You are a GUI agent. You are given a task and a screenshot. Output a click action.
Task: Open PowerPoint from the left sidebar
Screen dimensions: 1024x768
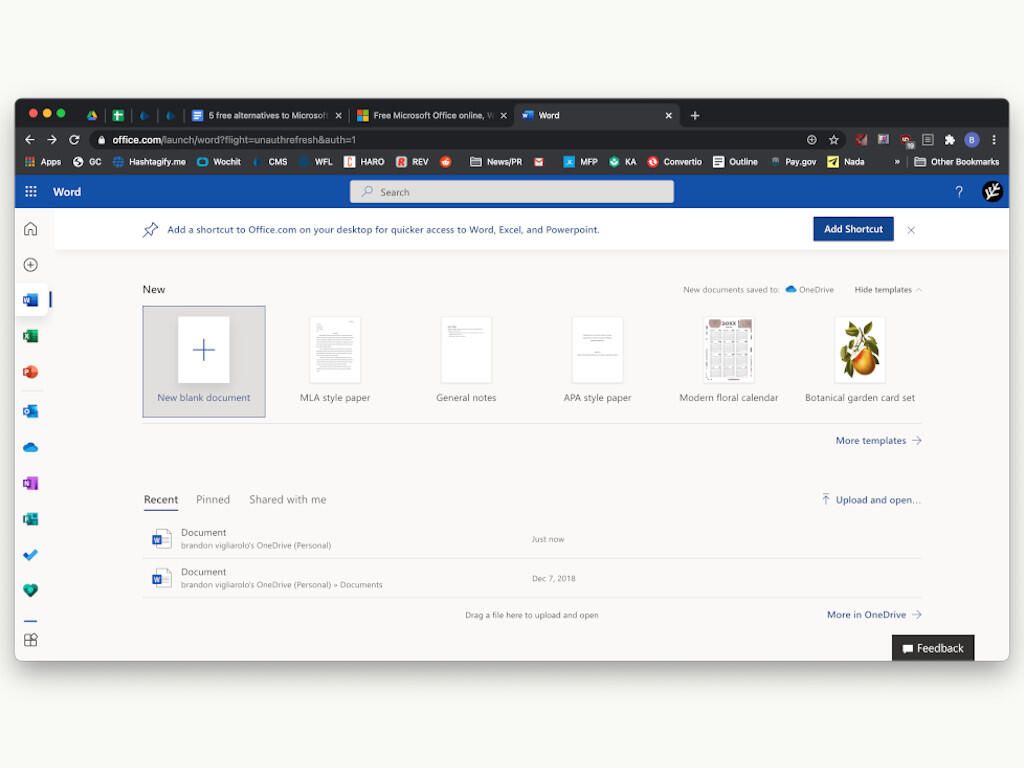click(x=31, y=372)
